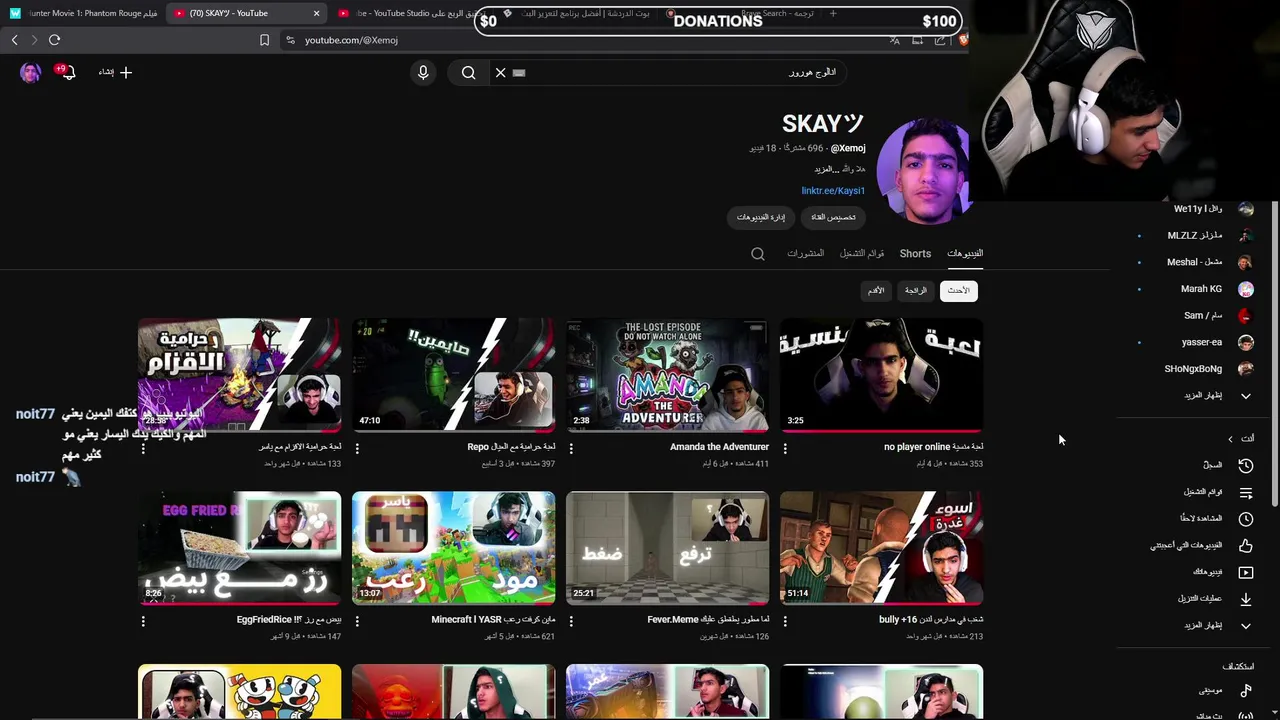Open options menu for Repo video
The image size is (1280, 720).
click(x=357, y=448)
